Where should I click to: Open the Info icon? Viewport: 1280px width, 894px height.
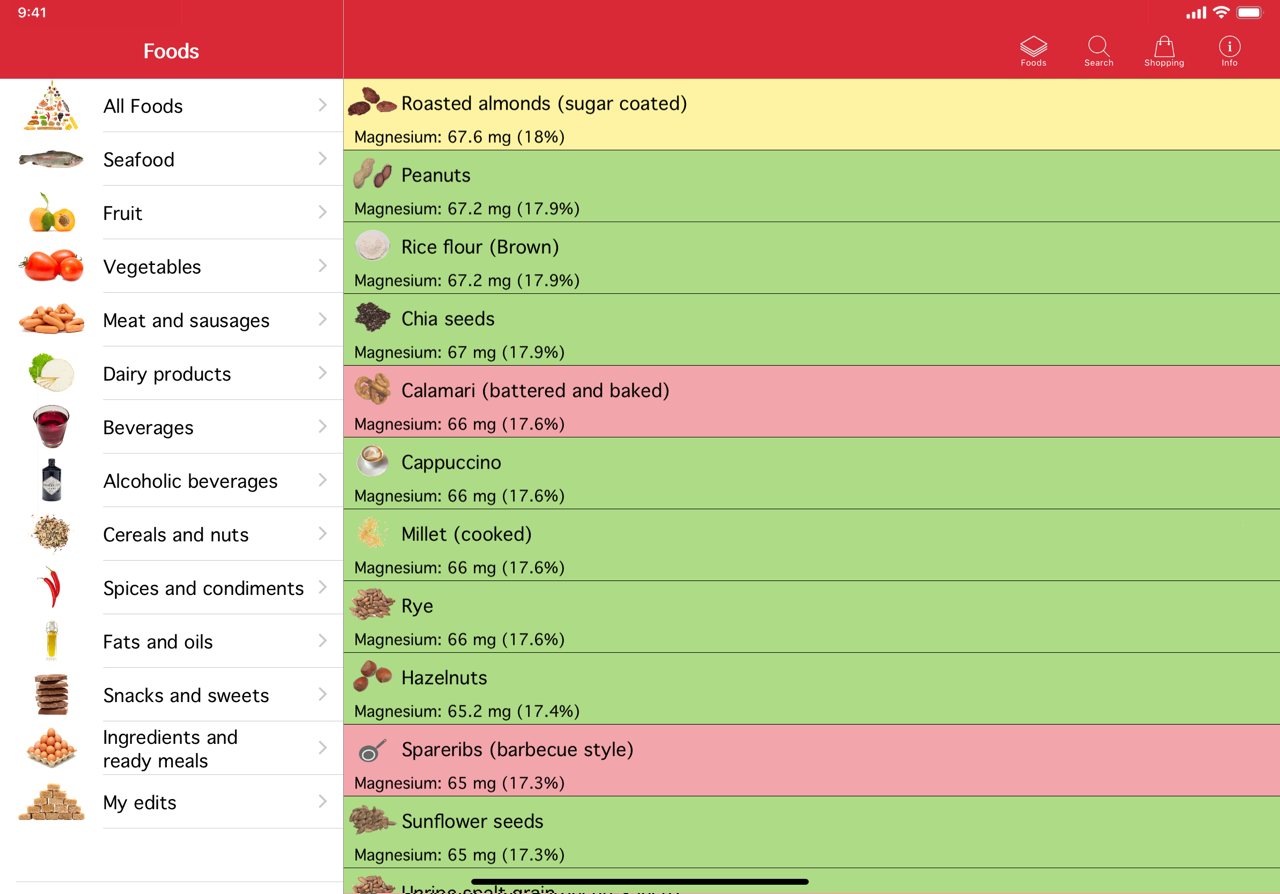(x=1229, y=51)
